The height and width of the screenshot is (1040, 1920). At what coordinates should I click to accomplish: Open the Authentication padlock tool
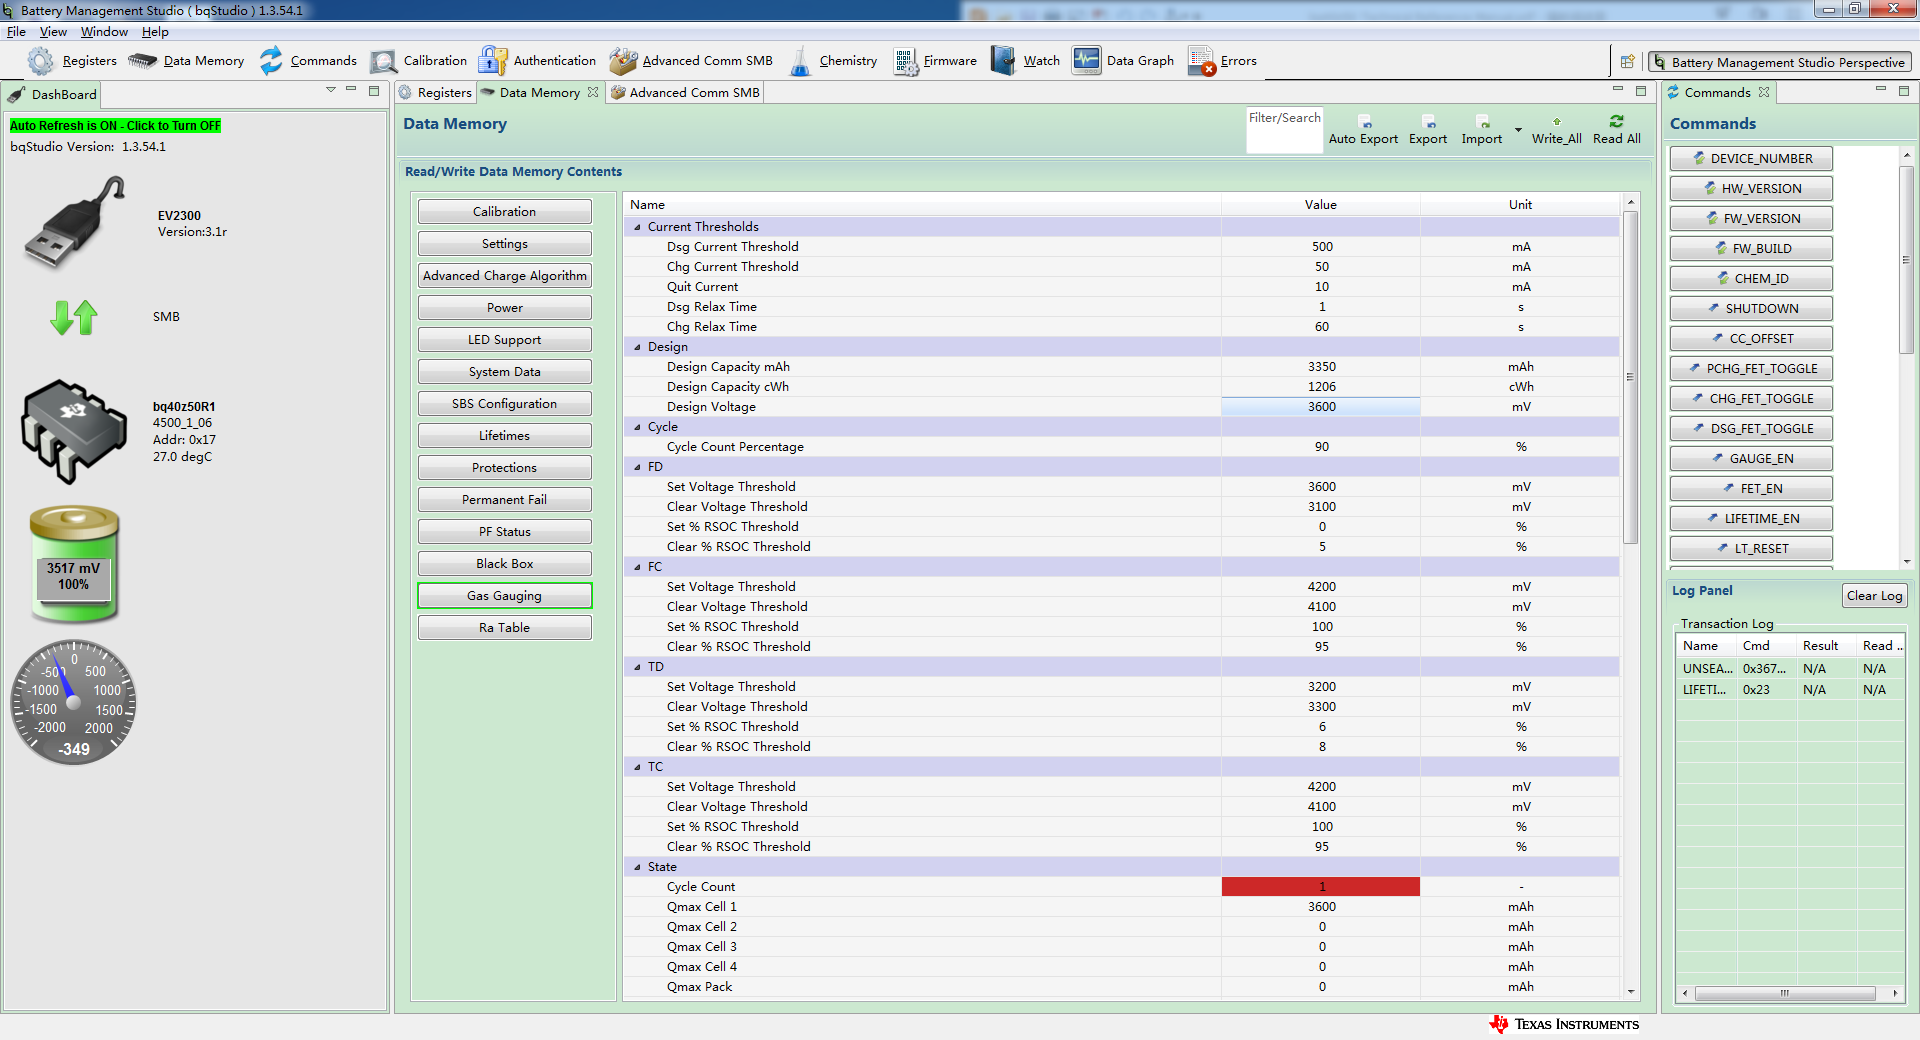tap(492, 61)
